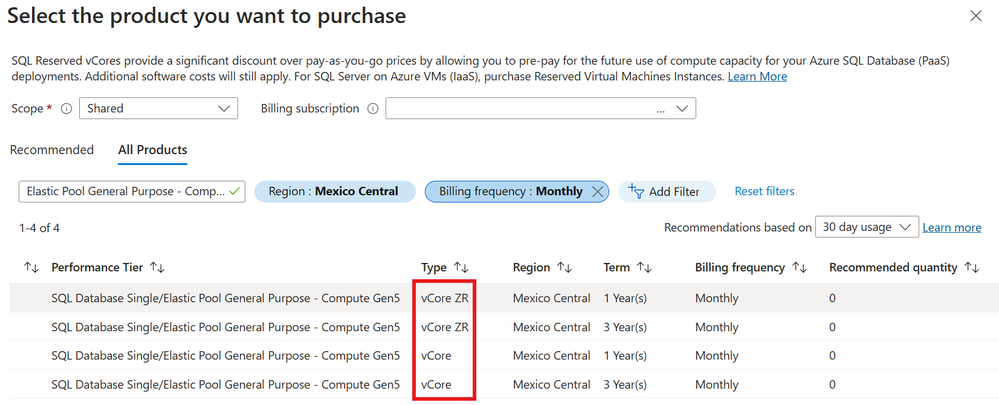Sort by the Region column
The width and height of the screenshot is (999, 405).
(x=564, y=268)
